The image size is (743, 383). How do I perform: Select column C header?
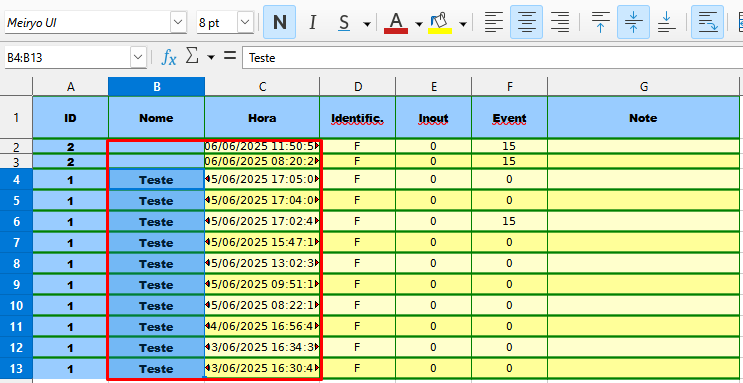click(x=262, y=86)
